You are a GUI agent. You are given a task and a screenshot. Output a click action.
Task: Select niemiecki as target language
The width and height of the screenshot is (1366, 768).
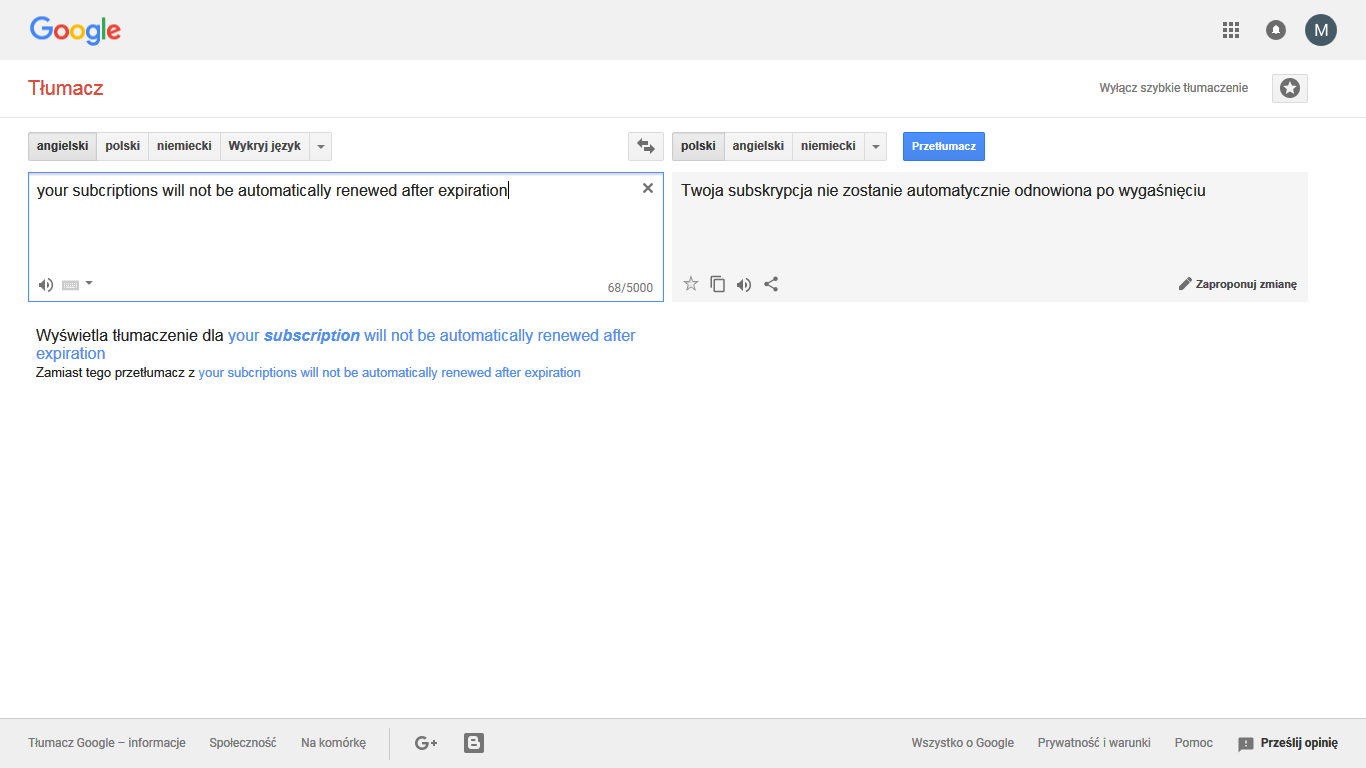tap(828, 146)
